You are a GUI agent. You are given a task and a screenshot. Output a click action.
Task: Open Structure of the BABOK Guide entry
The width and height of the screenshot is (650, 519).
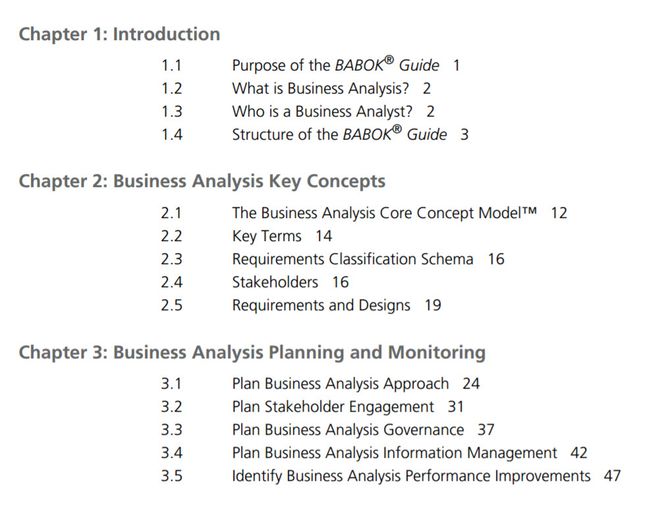(339, 134)
